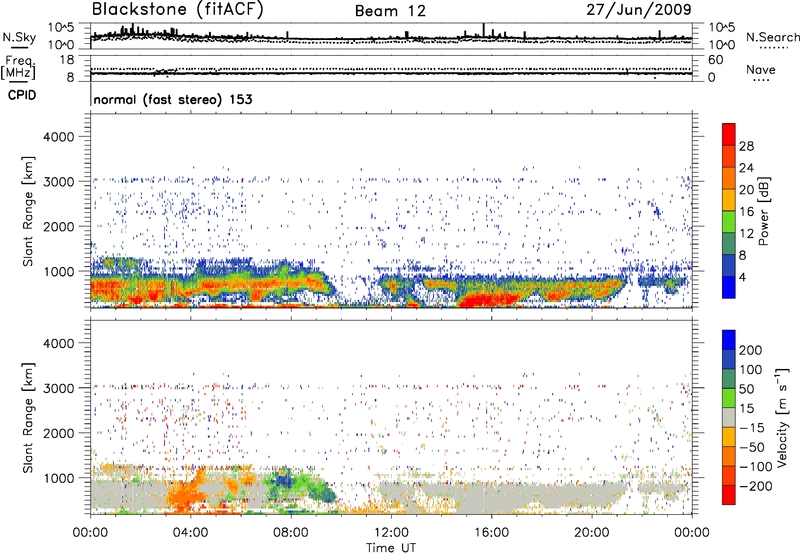Click the '20:00' time axis tick
800x554 pixels.
point(591,533)
